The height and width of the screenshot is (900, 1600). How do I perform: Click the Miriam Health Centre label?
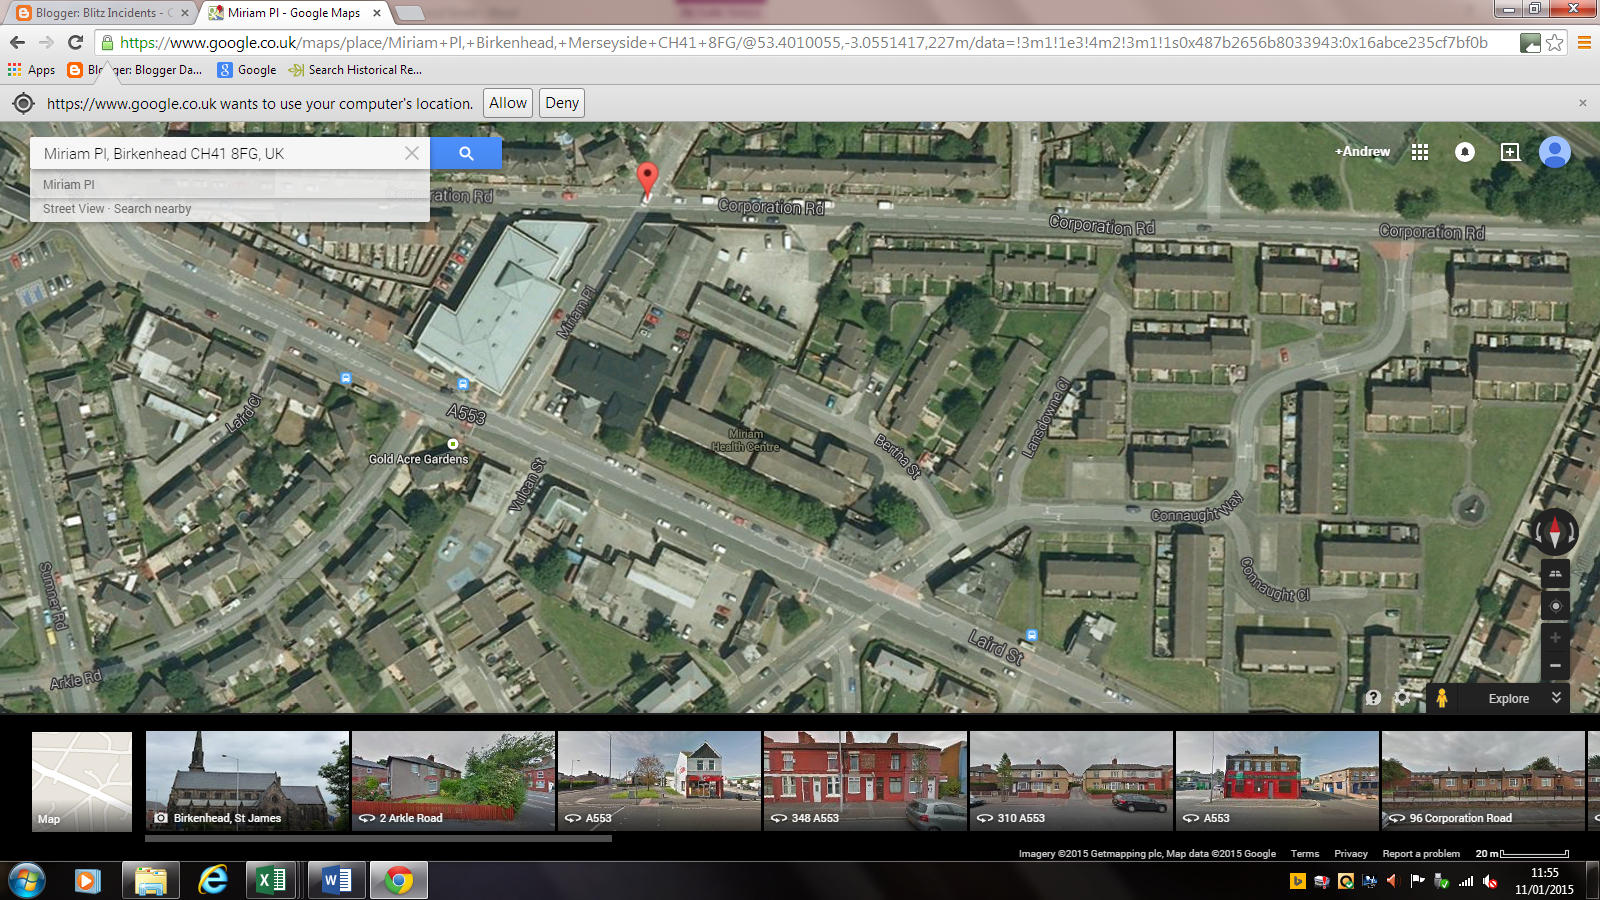[x=745, y=440]
